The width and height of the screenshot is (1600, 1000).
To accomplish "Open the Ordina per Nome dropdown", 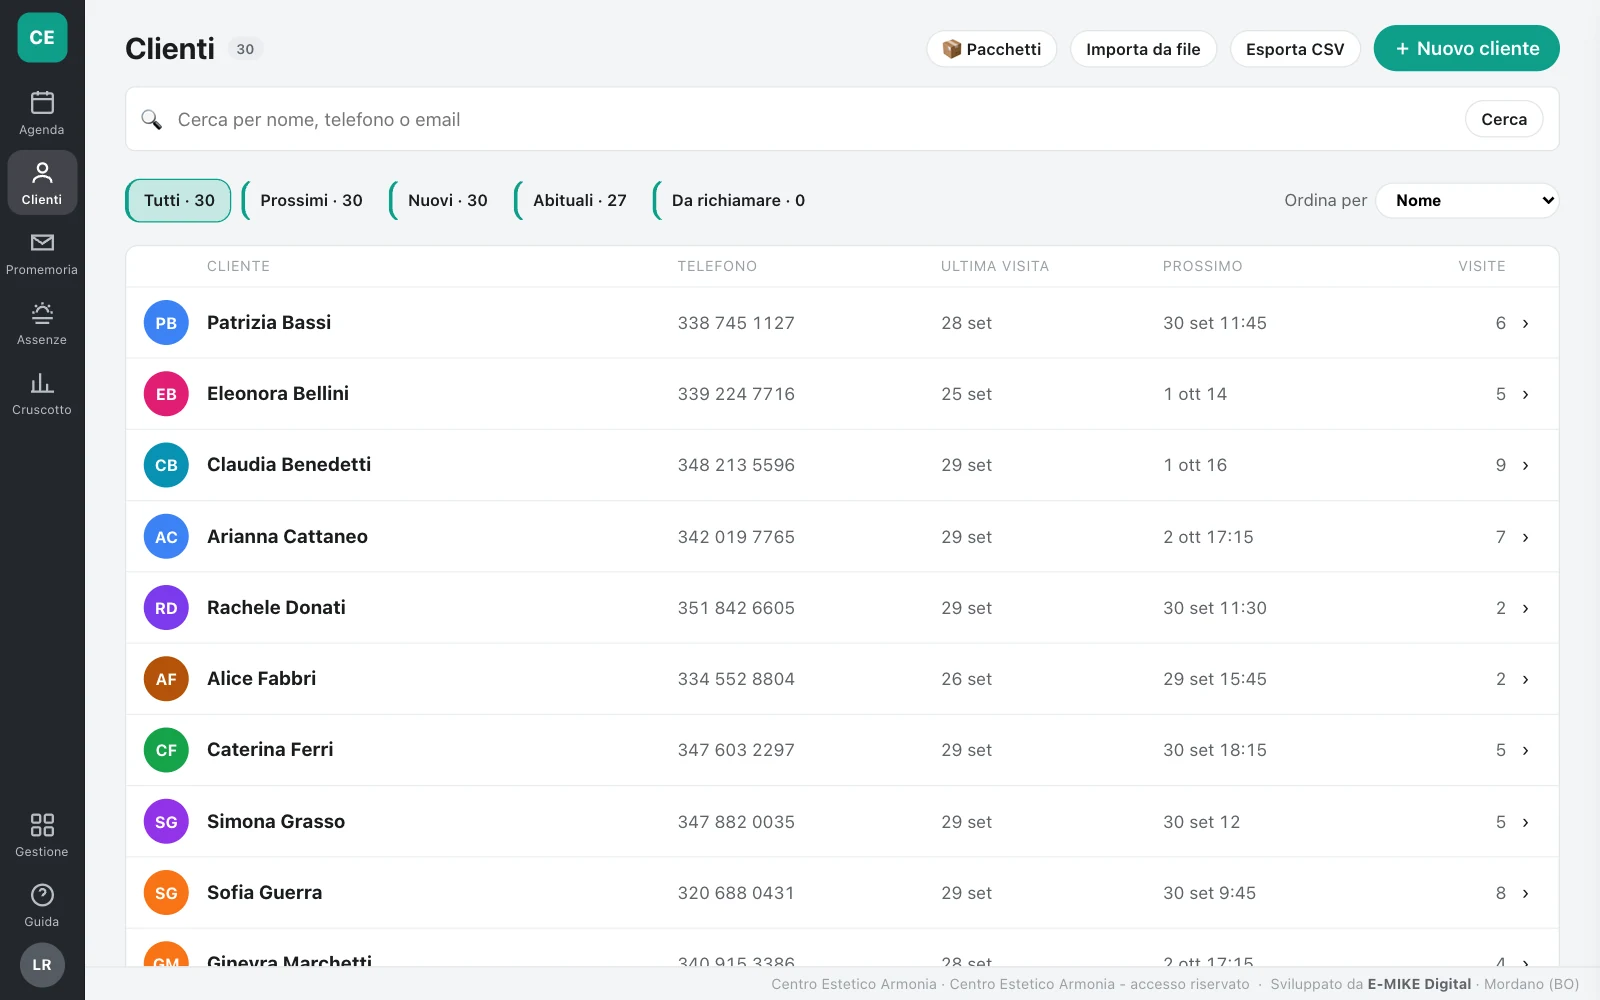I will coord(1467,200).
